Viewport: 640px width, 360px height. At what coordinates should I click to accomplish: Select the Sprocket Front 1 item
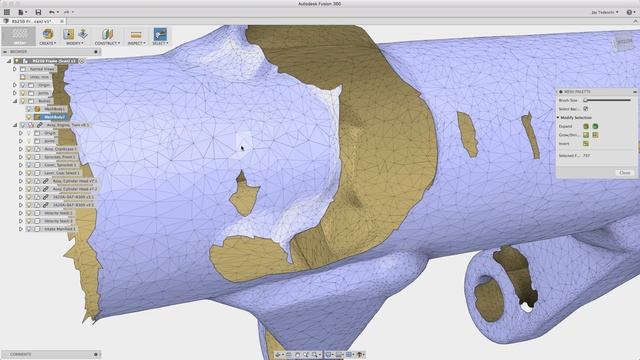[60, 157]
